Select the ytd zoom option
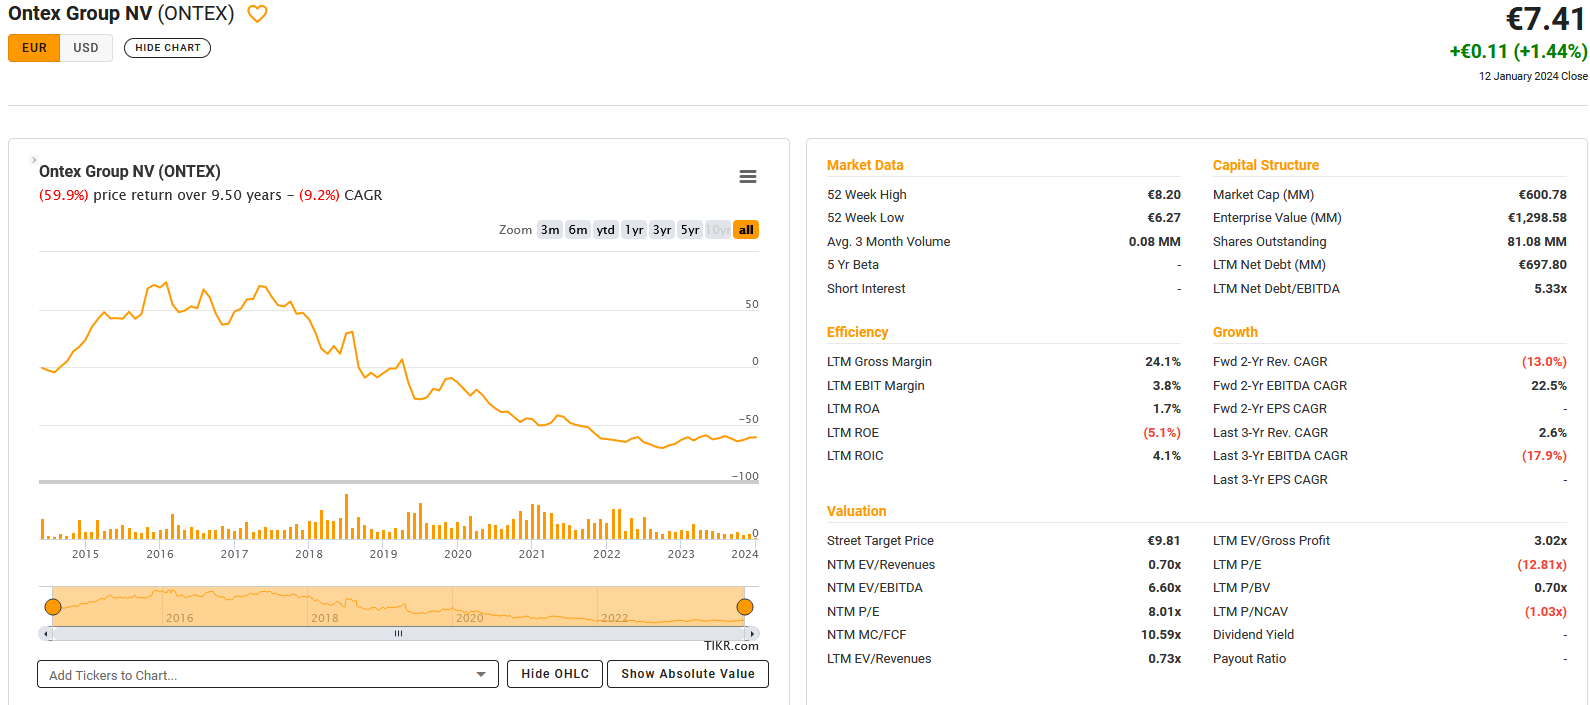Image resolution: width=1590 pixels, height=705 pixels. [x=606, y=230]
